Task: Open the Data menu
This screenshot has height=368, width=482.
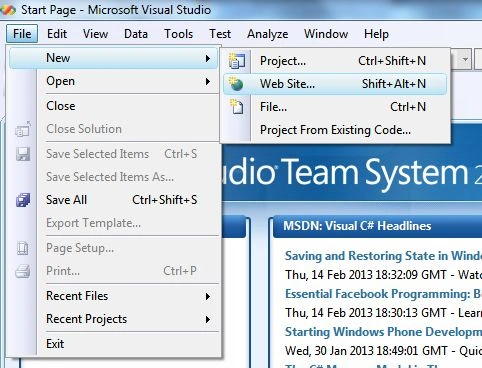Action: (136, 34)
